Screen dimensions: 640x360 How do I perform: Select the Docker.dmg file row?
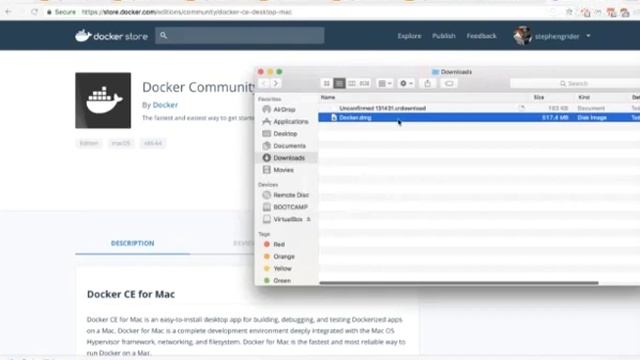pyautogui.click(x=479, y=118)
